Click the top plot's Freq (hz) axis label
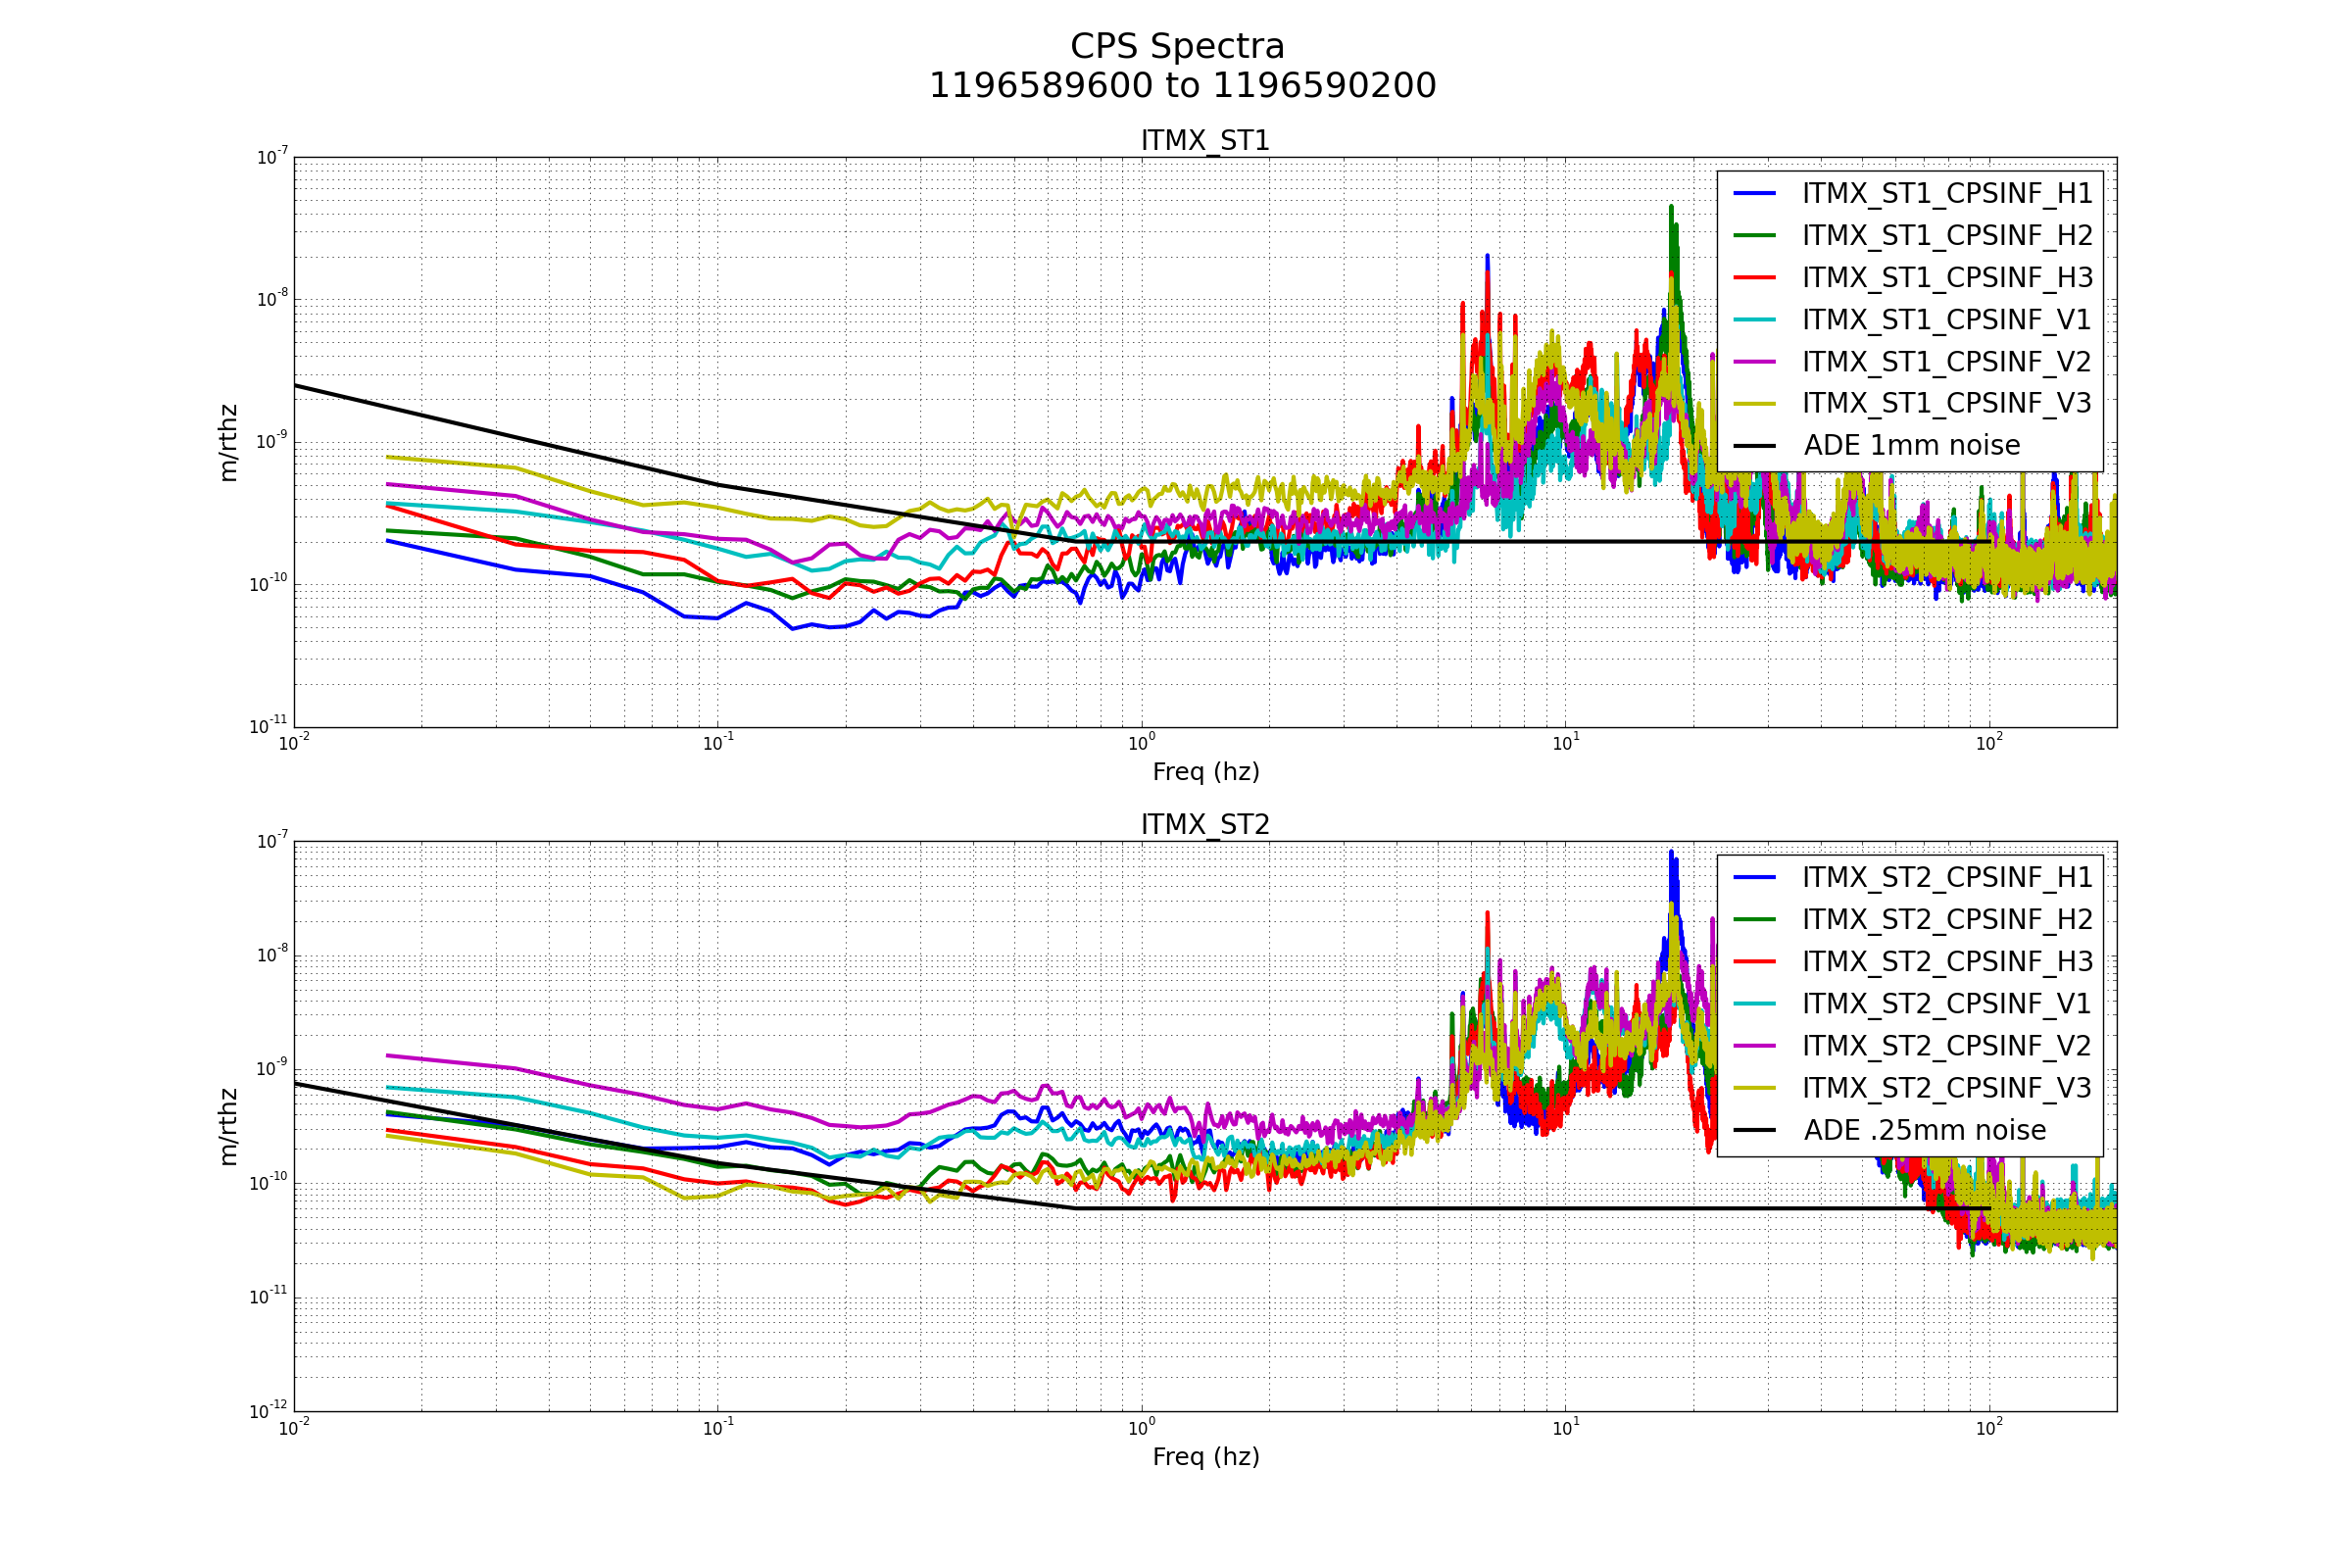 tap(1205, 772)
